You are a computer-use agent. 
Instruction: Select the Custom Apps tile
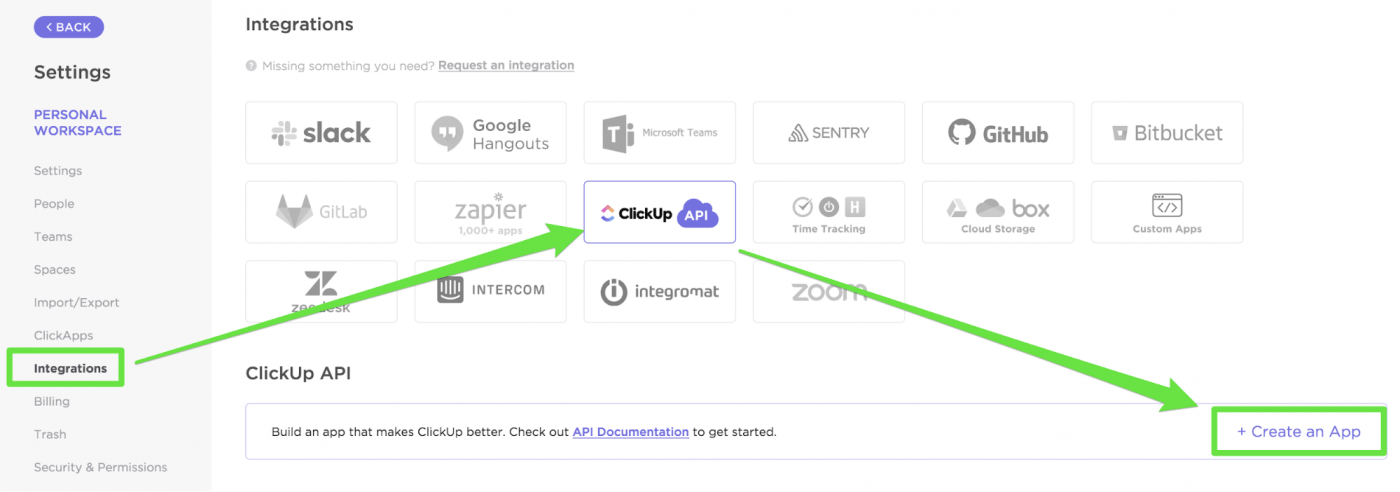(x=1166, y=212)
